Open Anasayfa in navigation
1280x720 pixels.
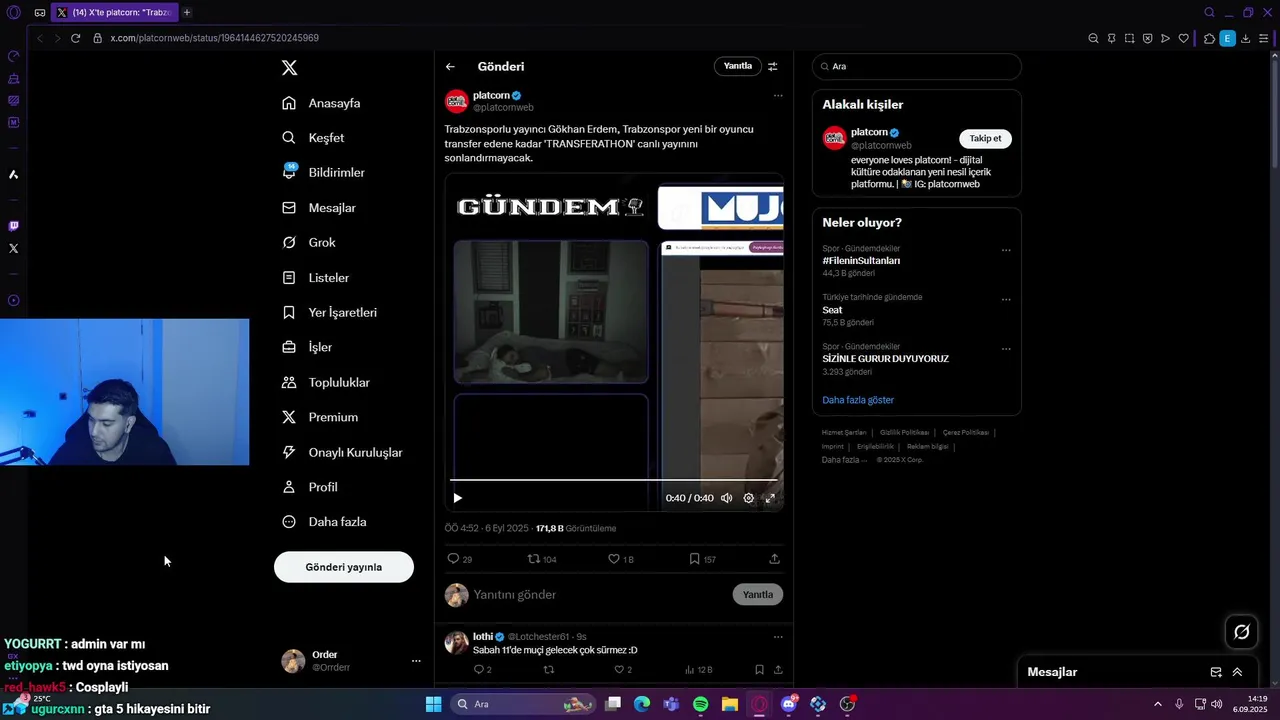pyautogui.click(x=321, y=103)
